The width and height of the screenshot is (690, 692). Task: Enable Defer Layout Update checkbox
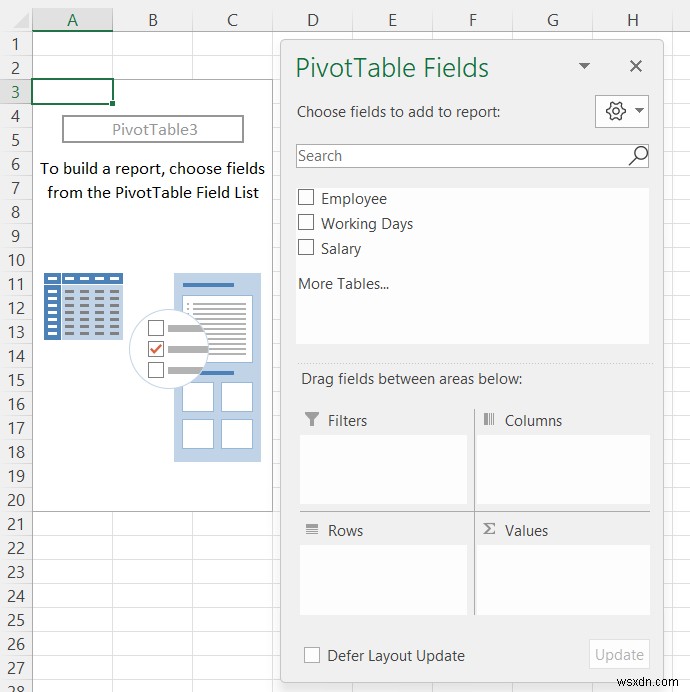(x=312, y=655)
